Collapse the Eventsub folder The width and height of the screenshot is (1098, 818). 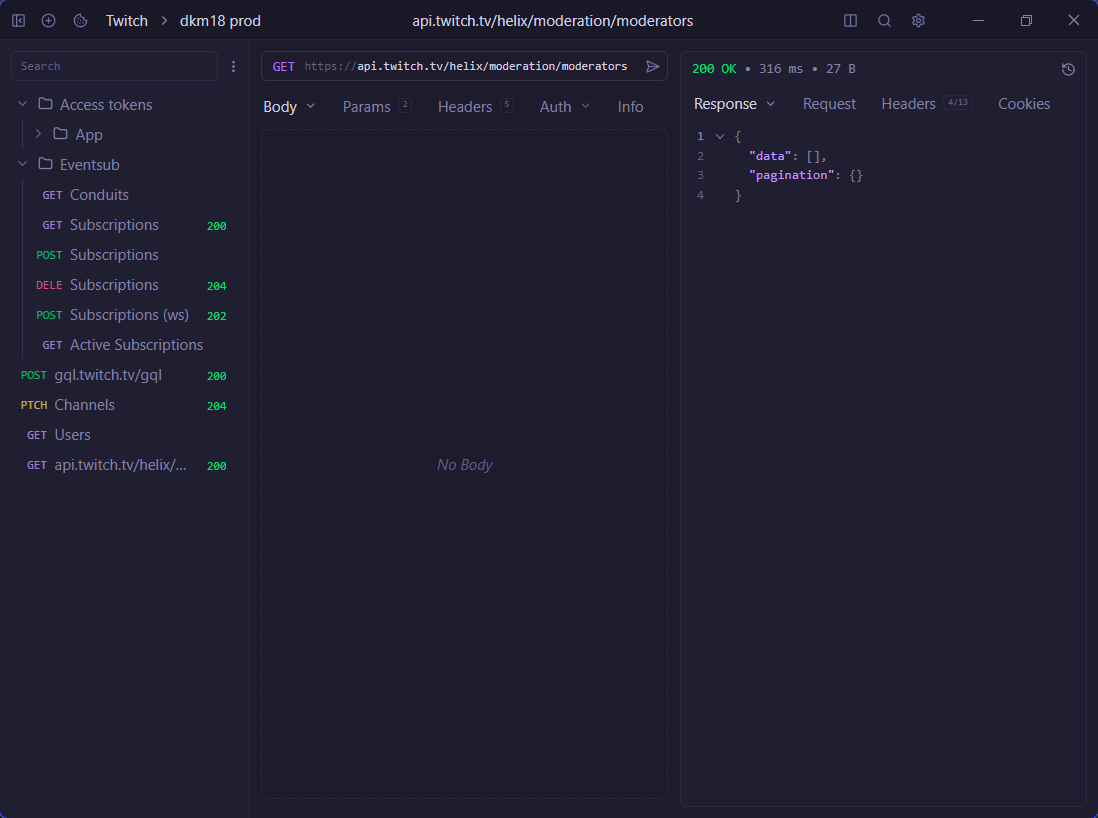point(23,165)
